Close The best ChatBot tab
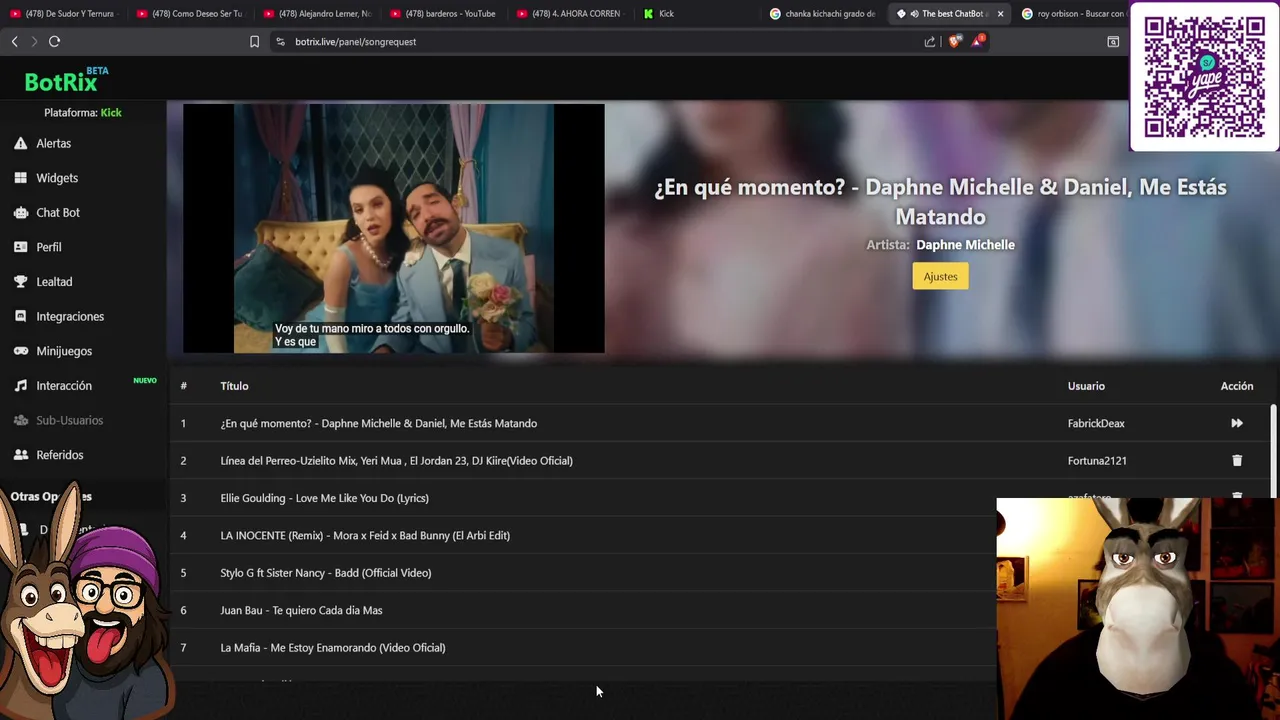Viewport: 1280px width, 720px height. pos(1000,14)
